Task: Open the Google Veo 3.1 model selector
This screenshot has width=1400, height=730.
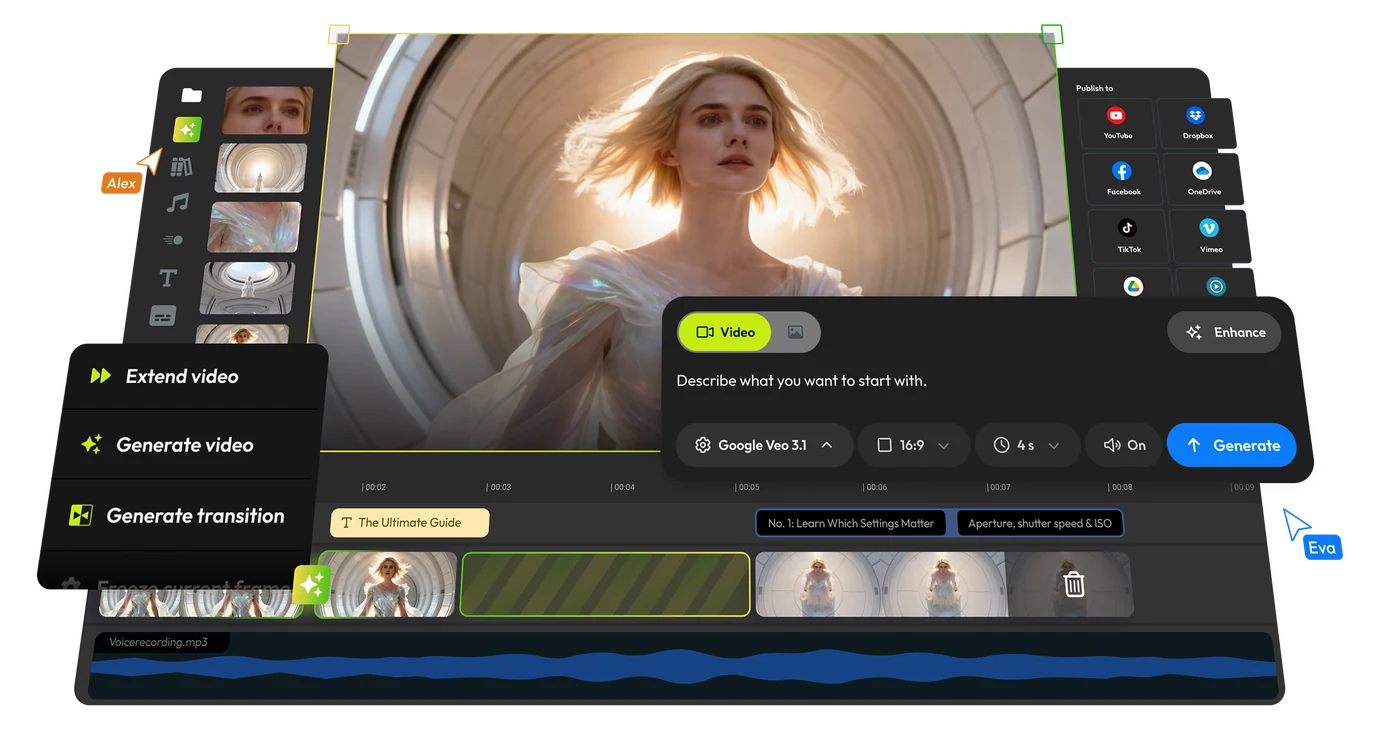Action: (764, 445)
